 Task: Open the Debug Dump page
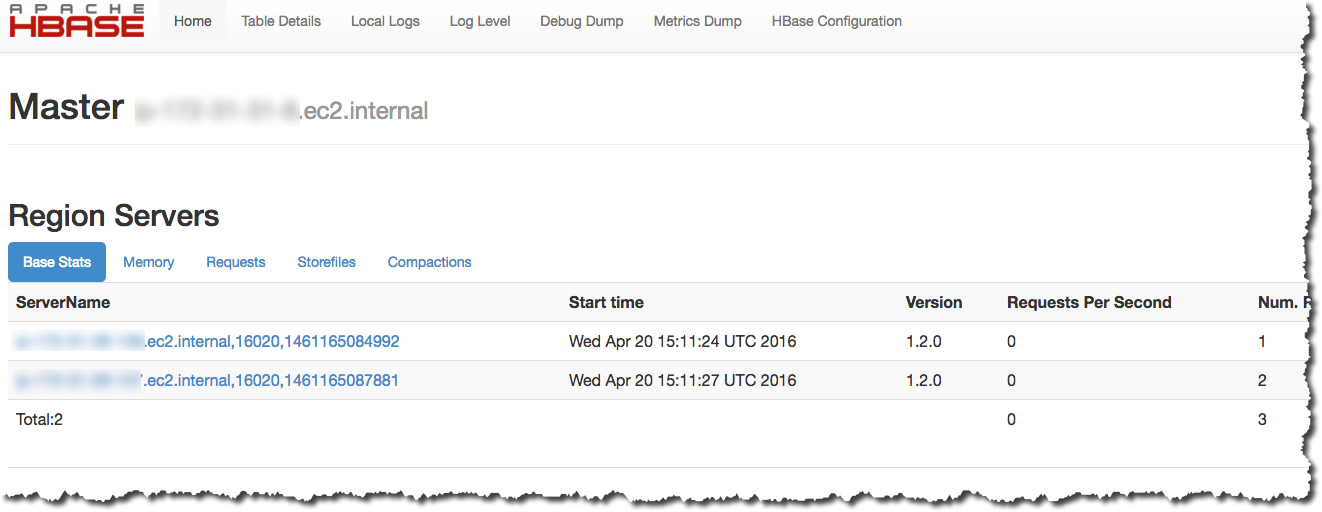582,21
